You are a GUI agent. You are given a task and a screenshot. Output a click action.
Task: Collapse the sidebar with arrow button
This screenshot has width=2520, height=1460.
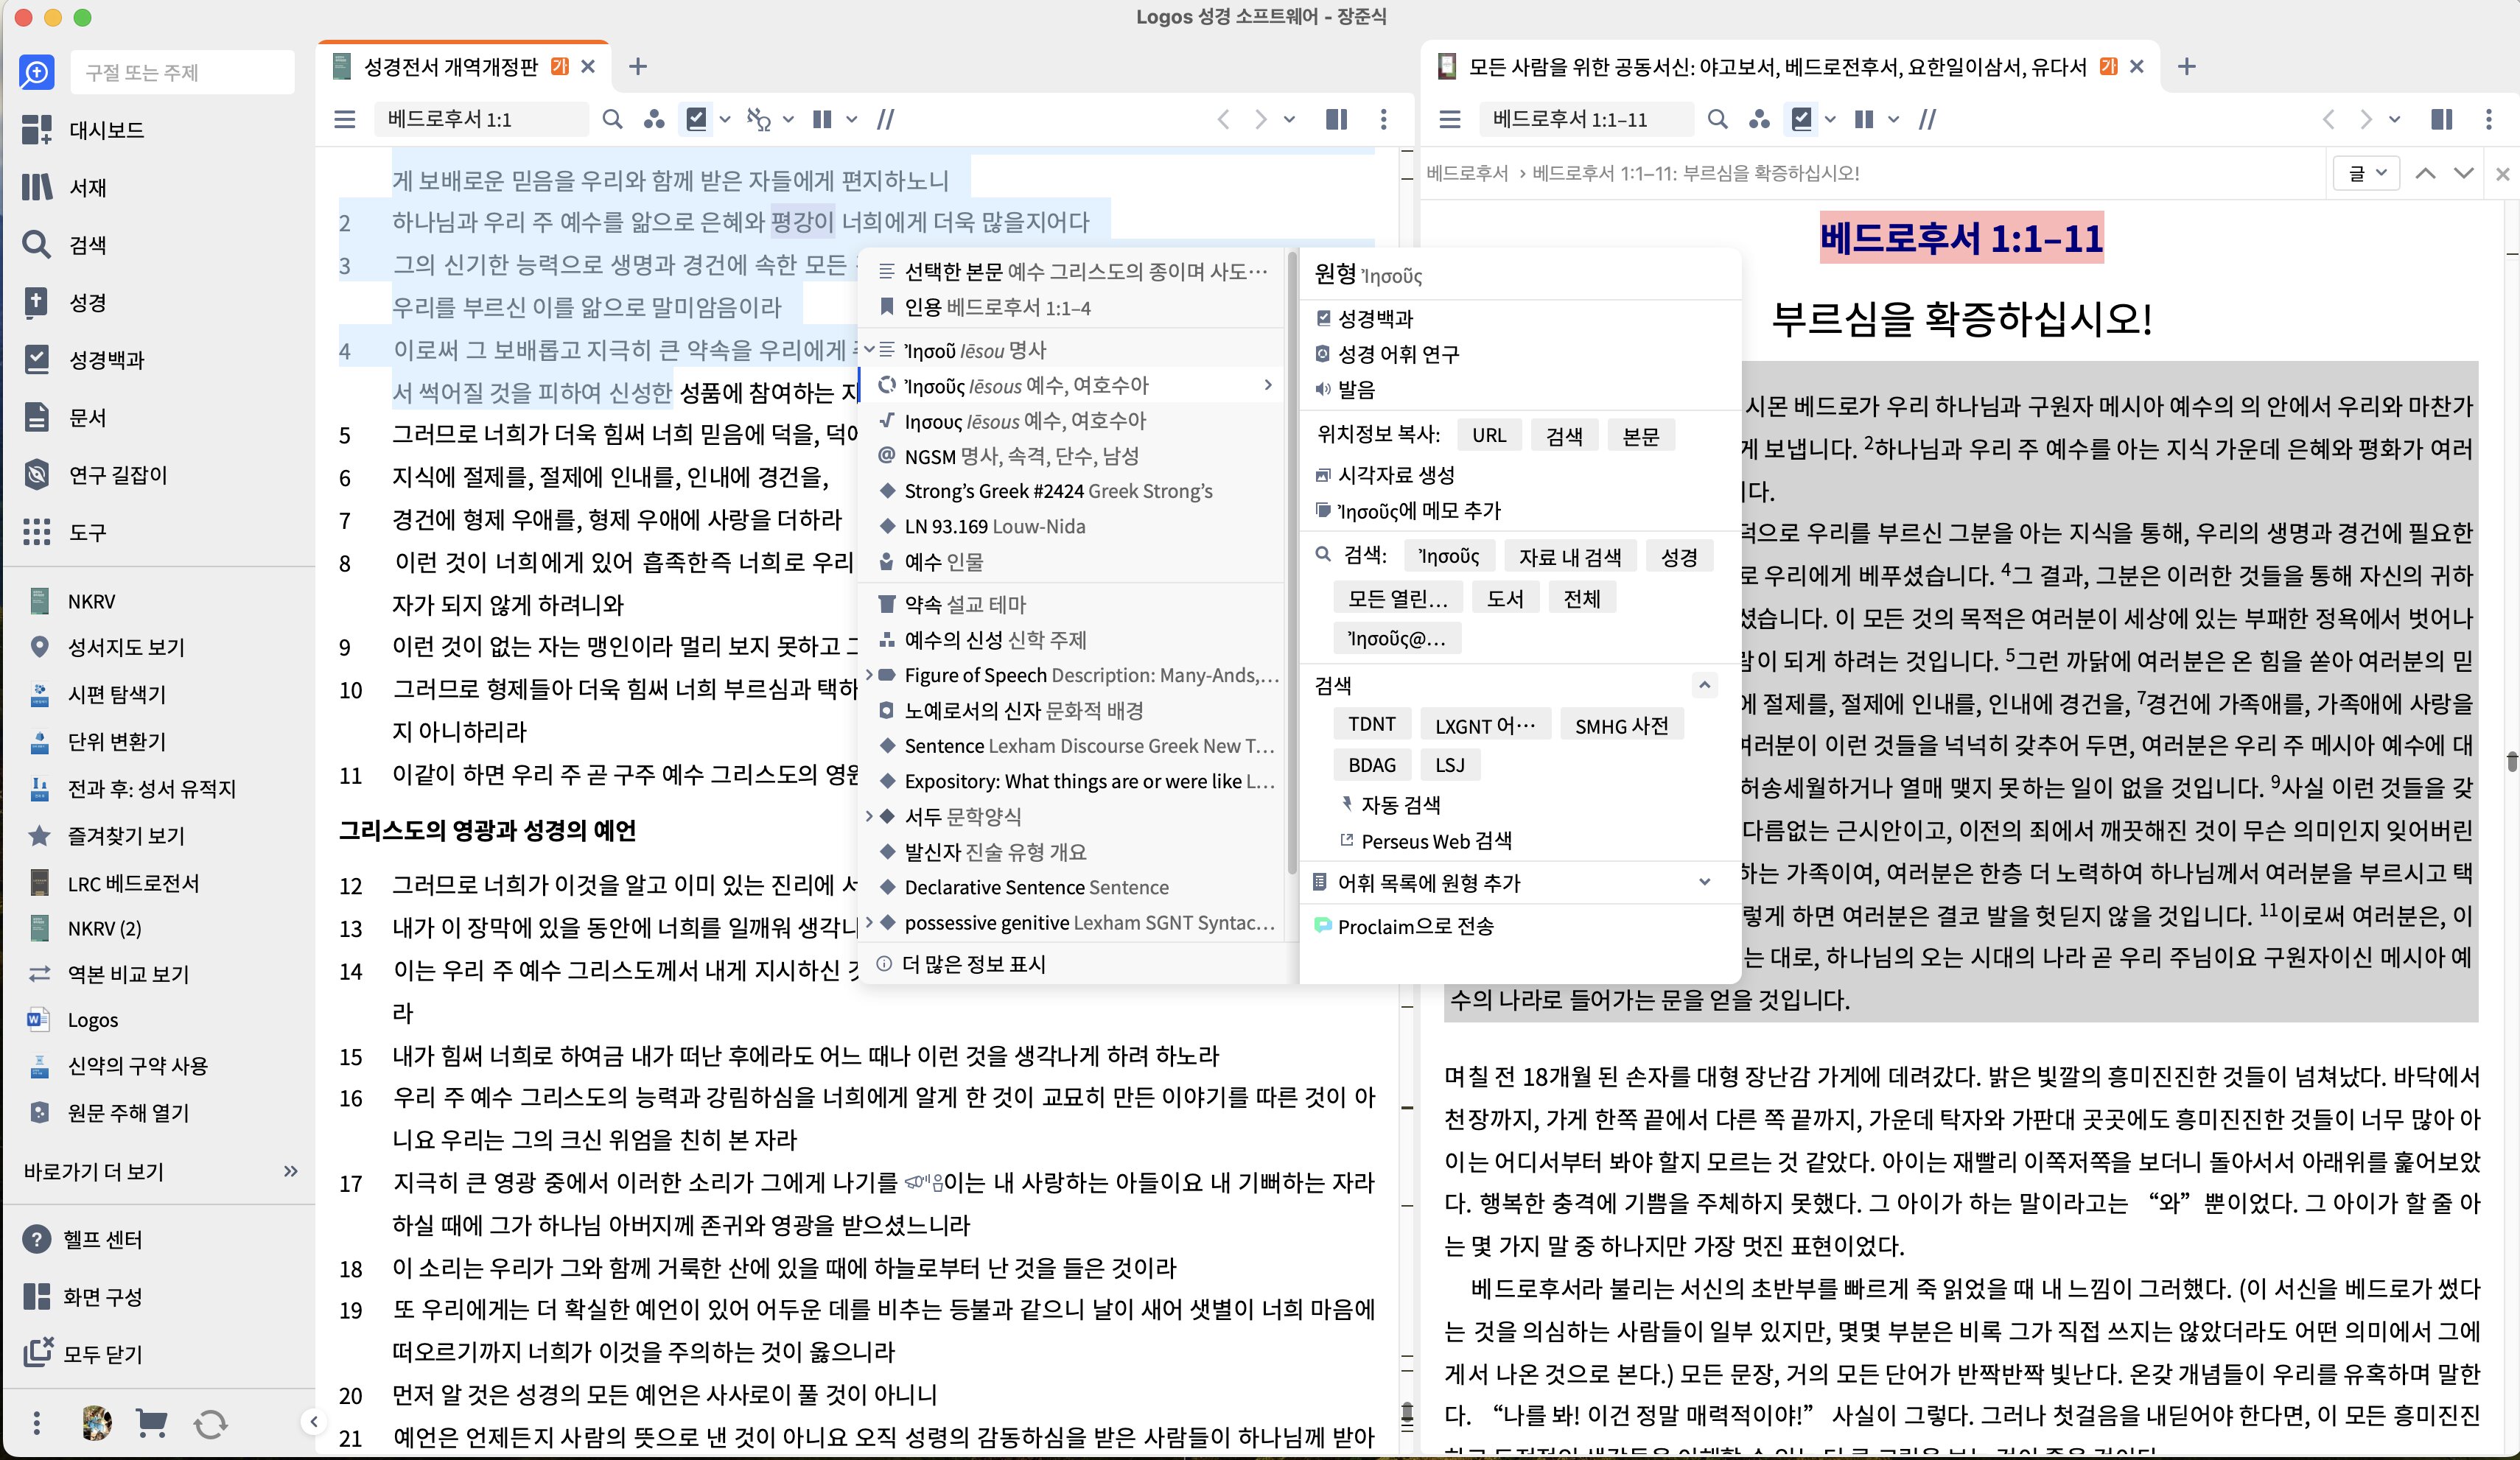(314, 1421)
